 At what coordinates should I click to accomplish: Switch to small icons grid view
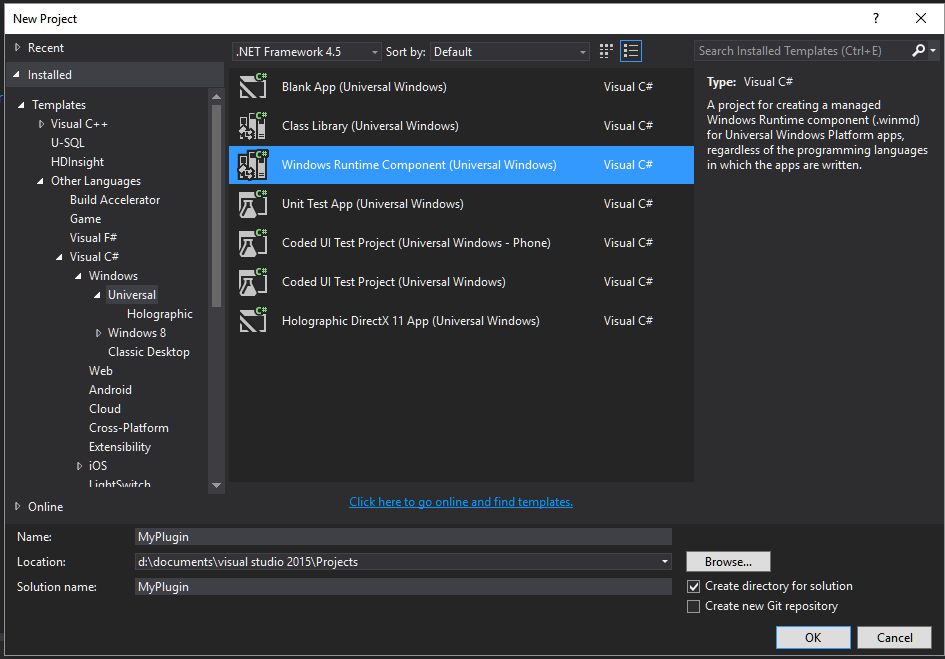606,51
